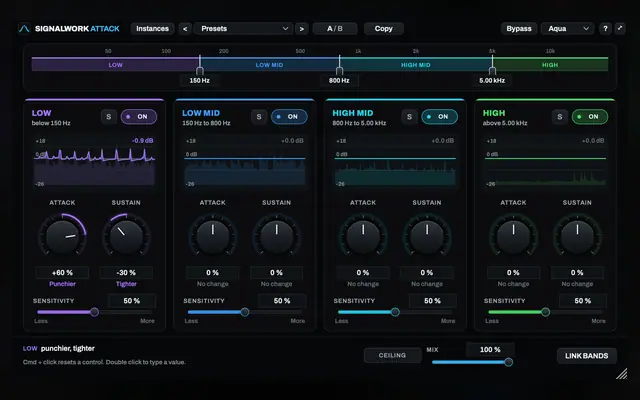Image resolution: width=640 pixels, height=400 pixels.
Task: Select the LOW segment in the crossover bar
Action: (x=116, y=64)
